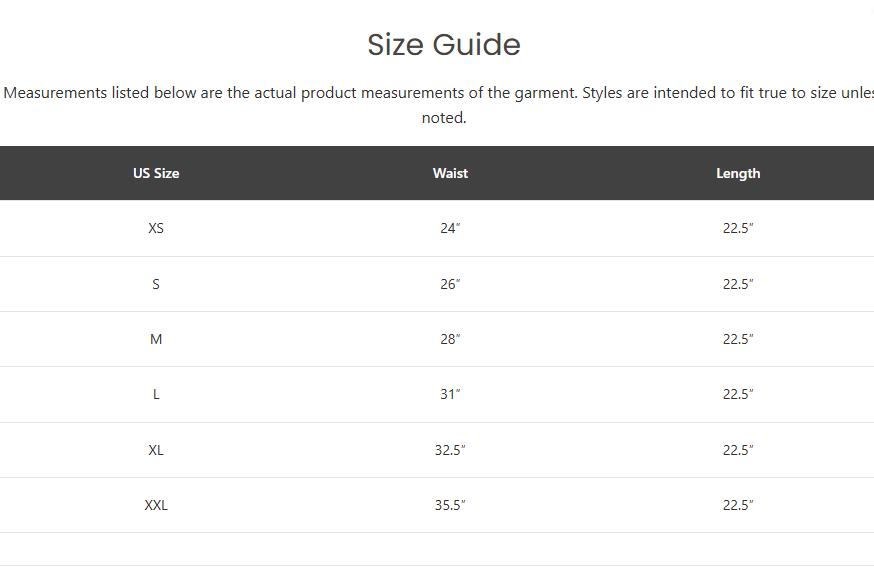Click the length value in the M row
Image resolution: width=874 pixels, height=579 pixels.
738,339
